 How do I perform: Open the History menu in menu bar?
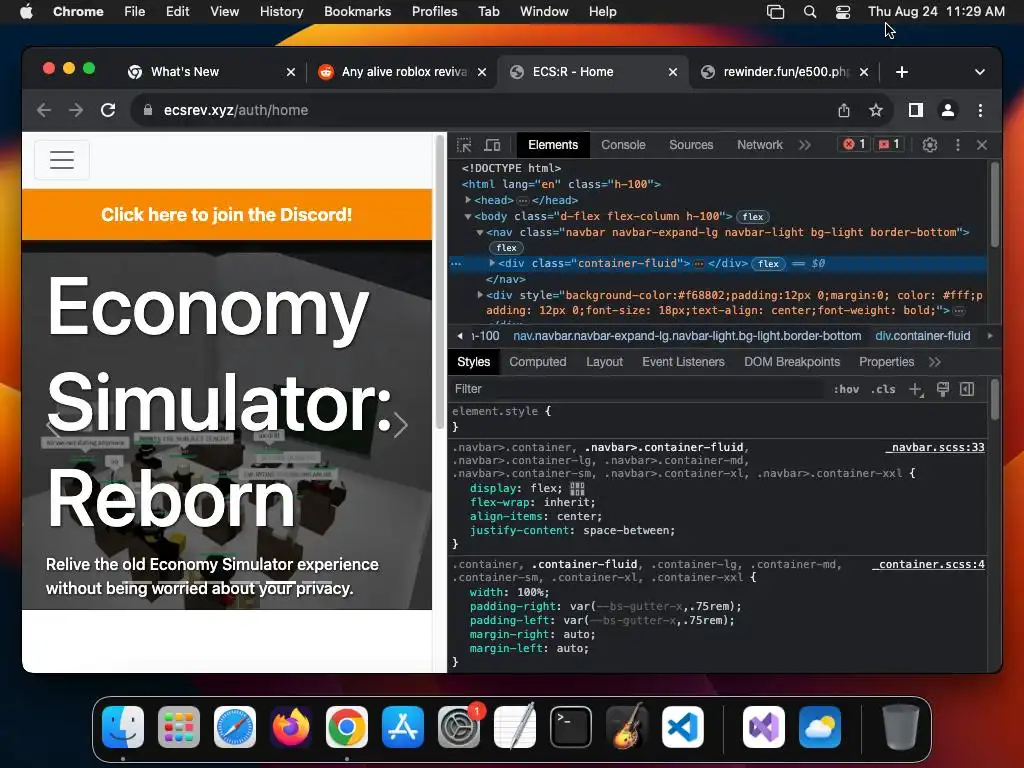tap(281, 11)
